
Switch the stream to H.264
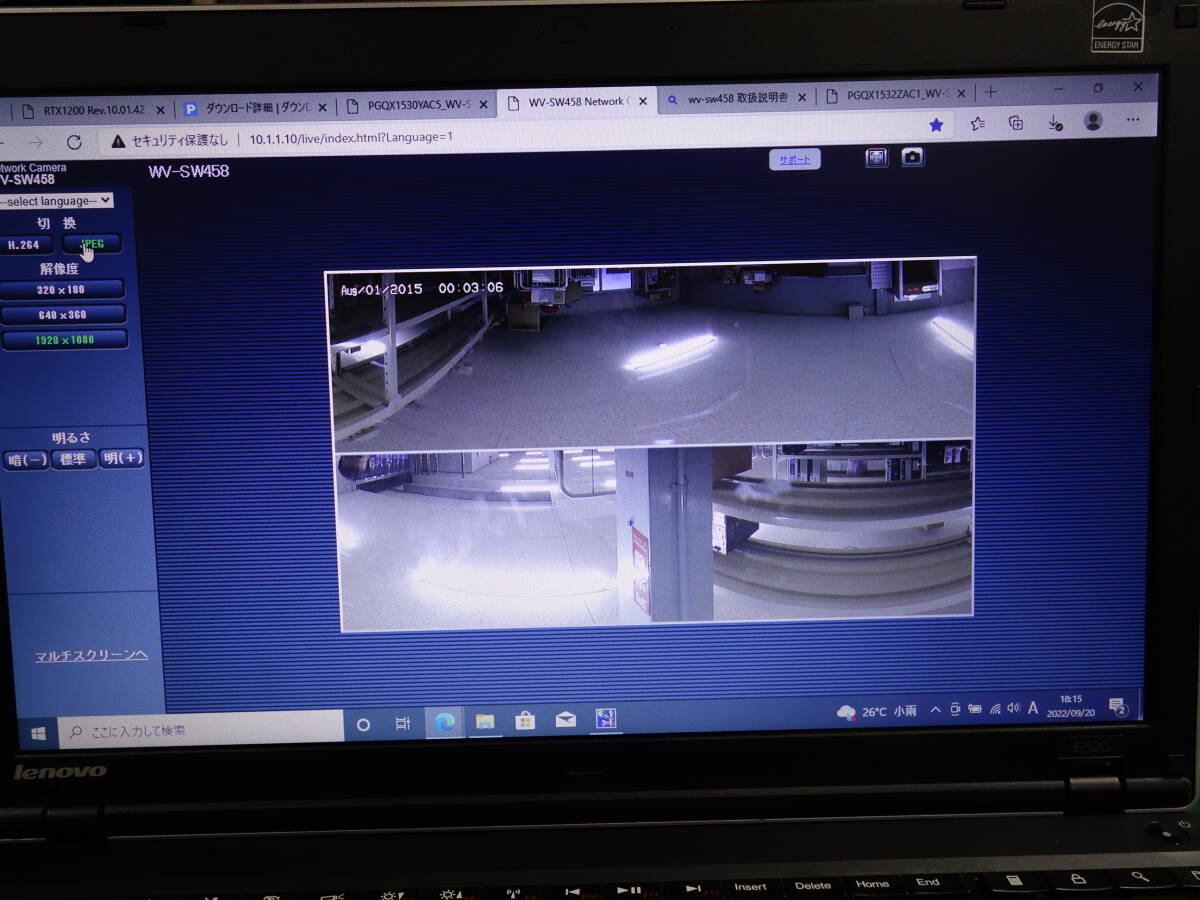(24, 245)
